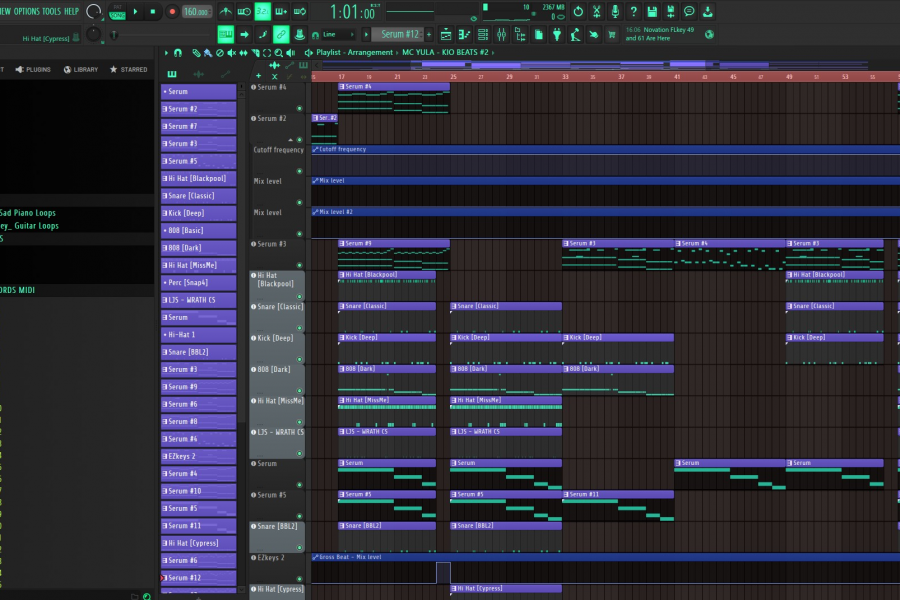Open the TOOLS menu
Screen dimensions: 900x600
coord(51,11)
